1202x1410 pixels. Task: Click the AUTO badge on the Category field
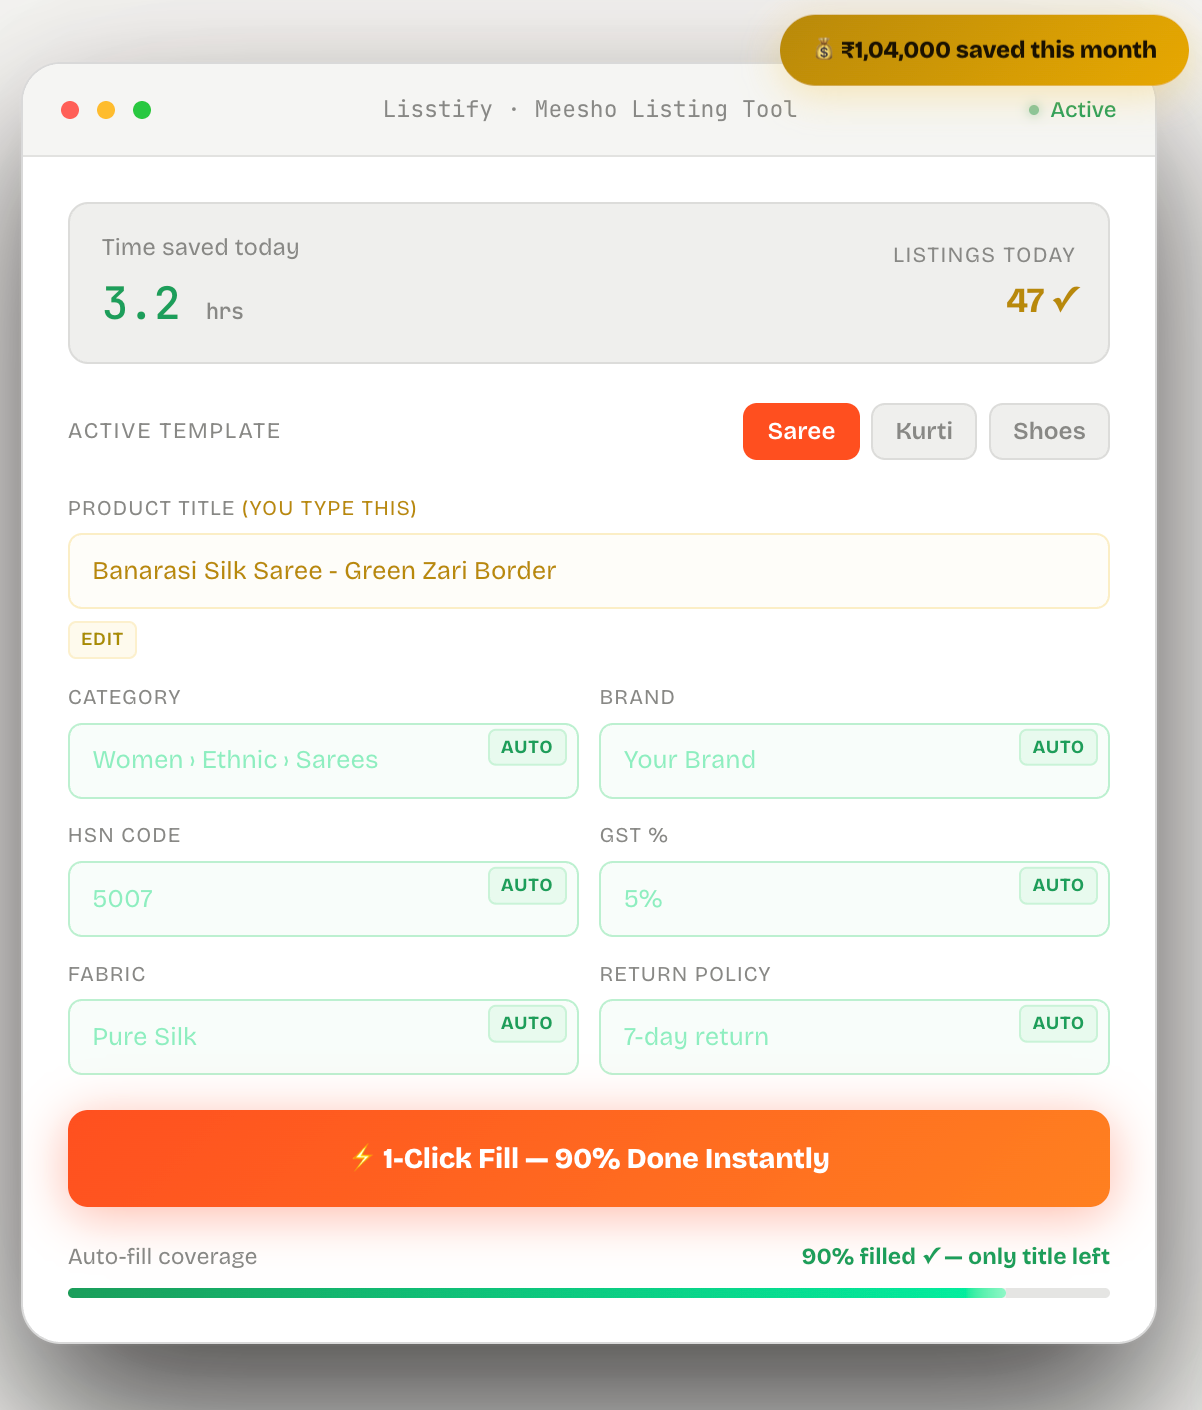pyautogui.click(x=527, y=747)
